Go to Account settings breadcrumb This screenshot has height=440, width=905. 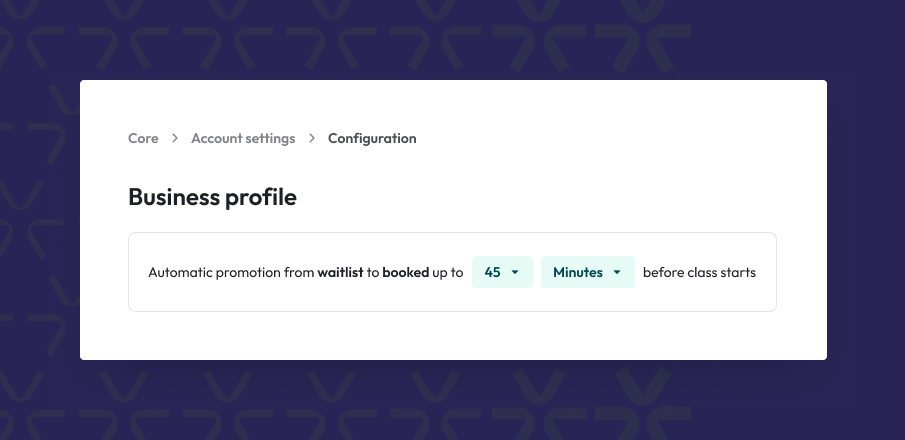243,139
